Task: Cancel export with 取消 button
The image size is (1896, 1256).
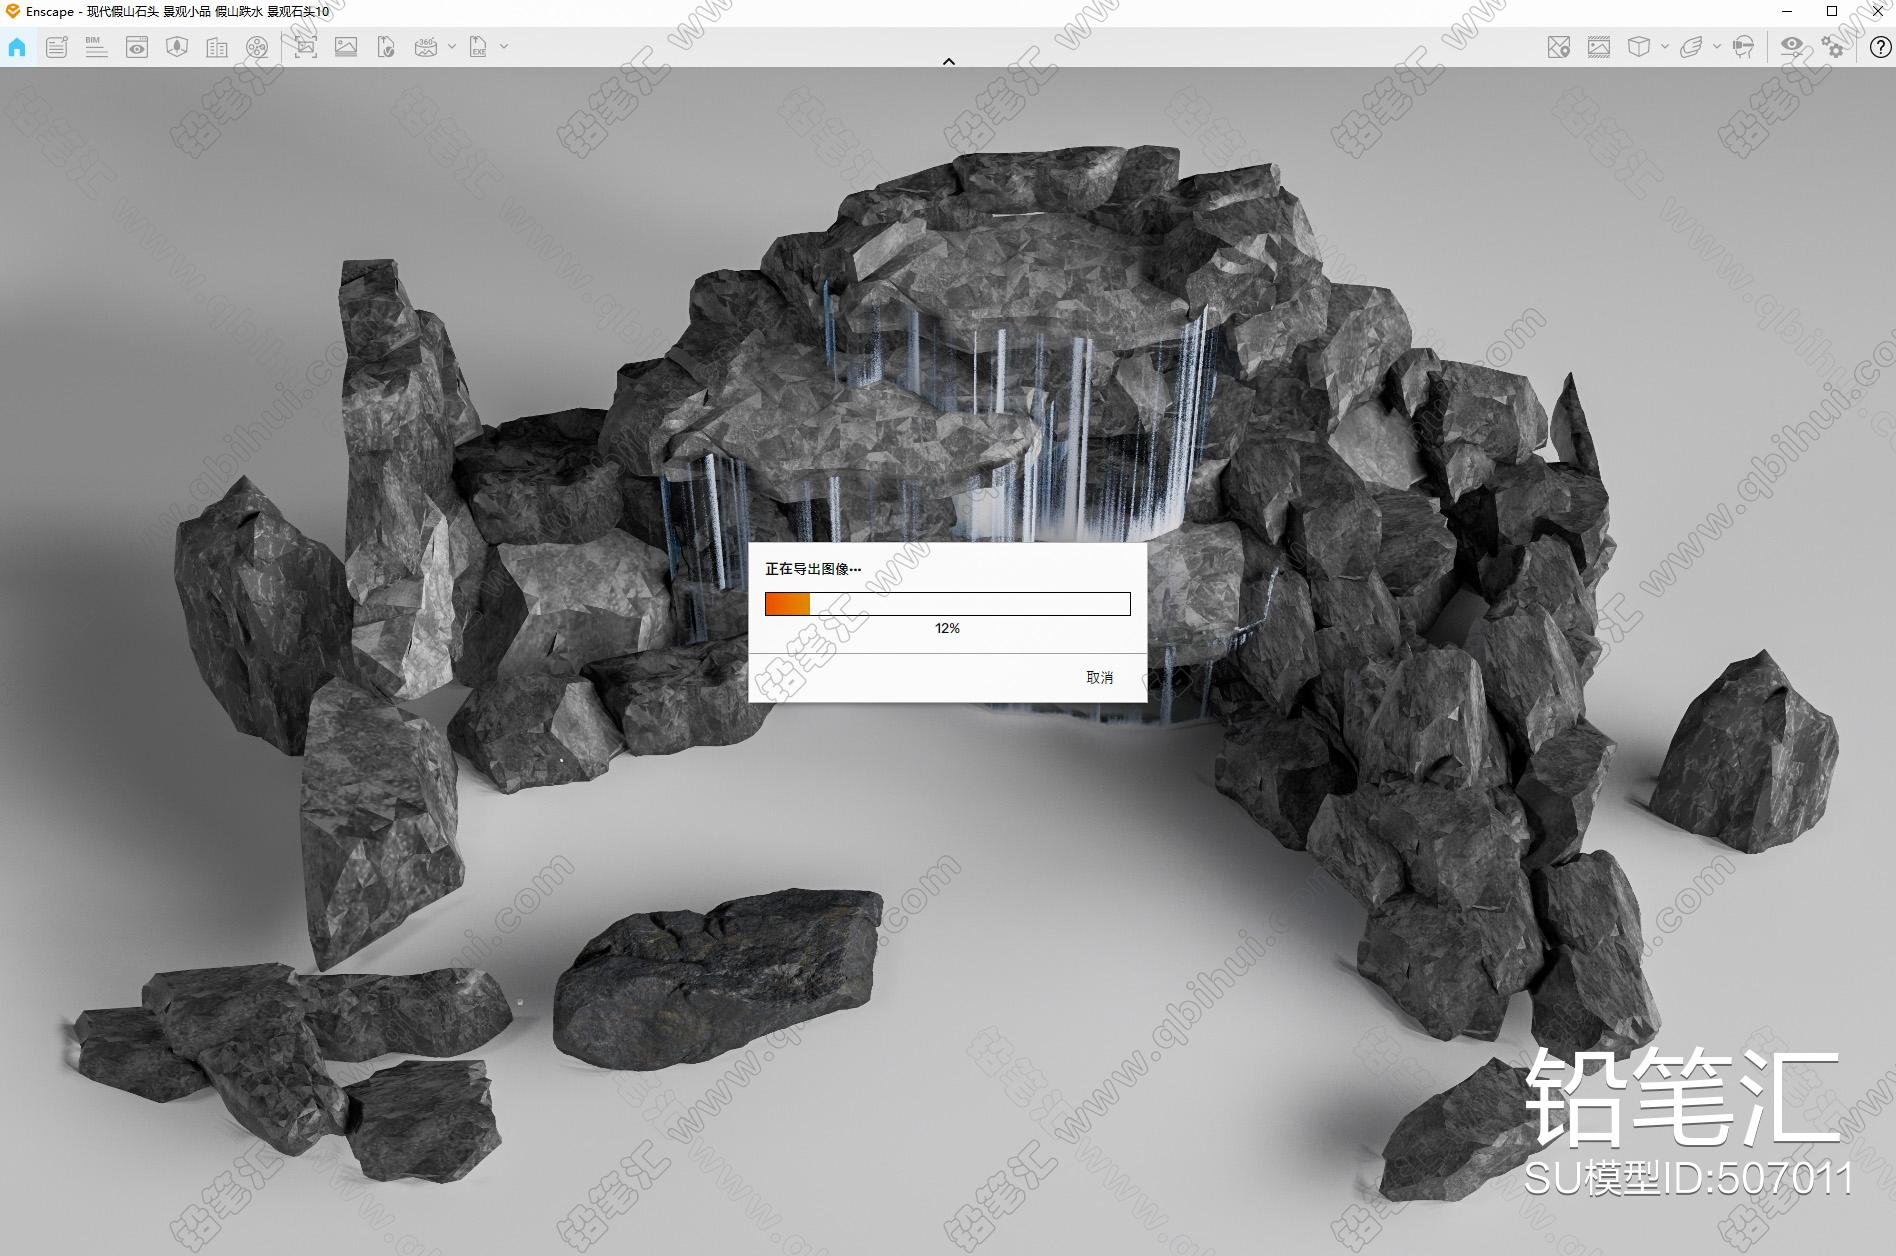Action: click(x=1100, y=678)
